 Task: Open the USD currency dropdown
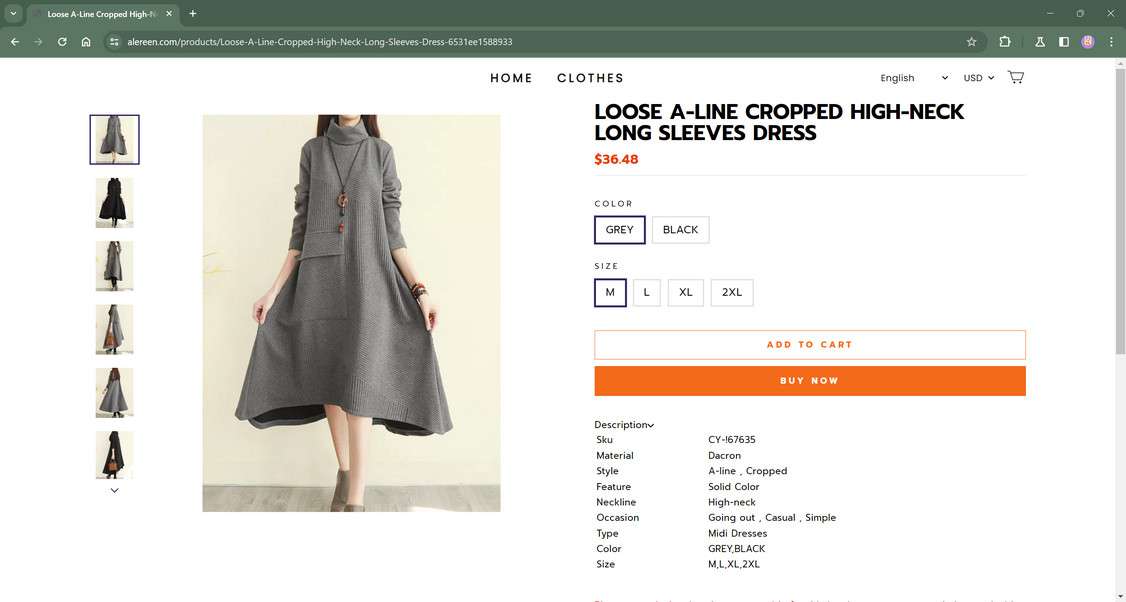coord(977,77)
